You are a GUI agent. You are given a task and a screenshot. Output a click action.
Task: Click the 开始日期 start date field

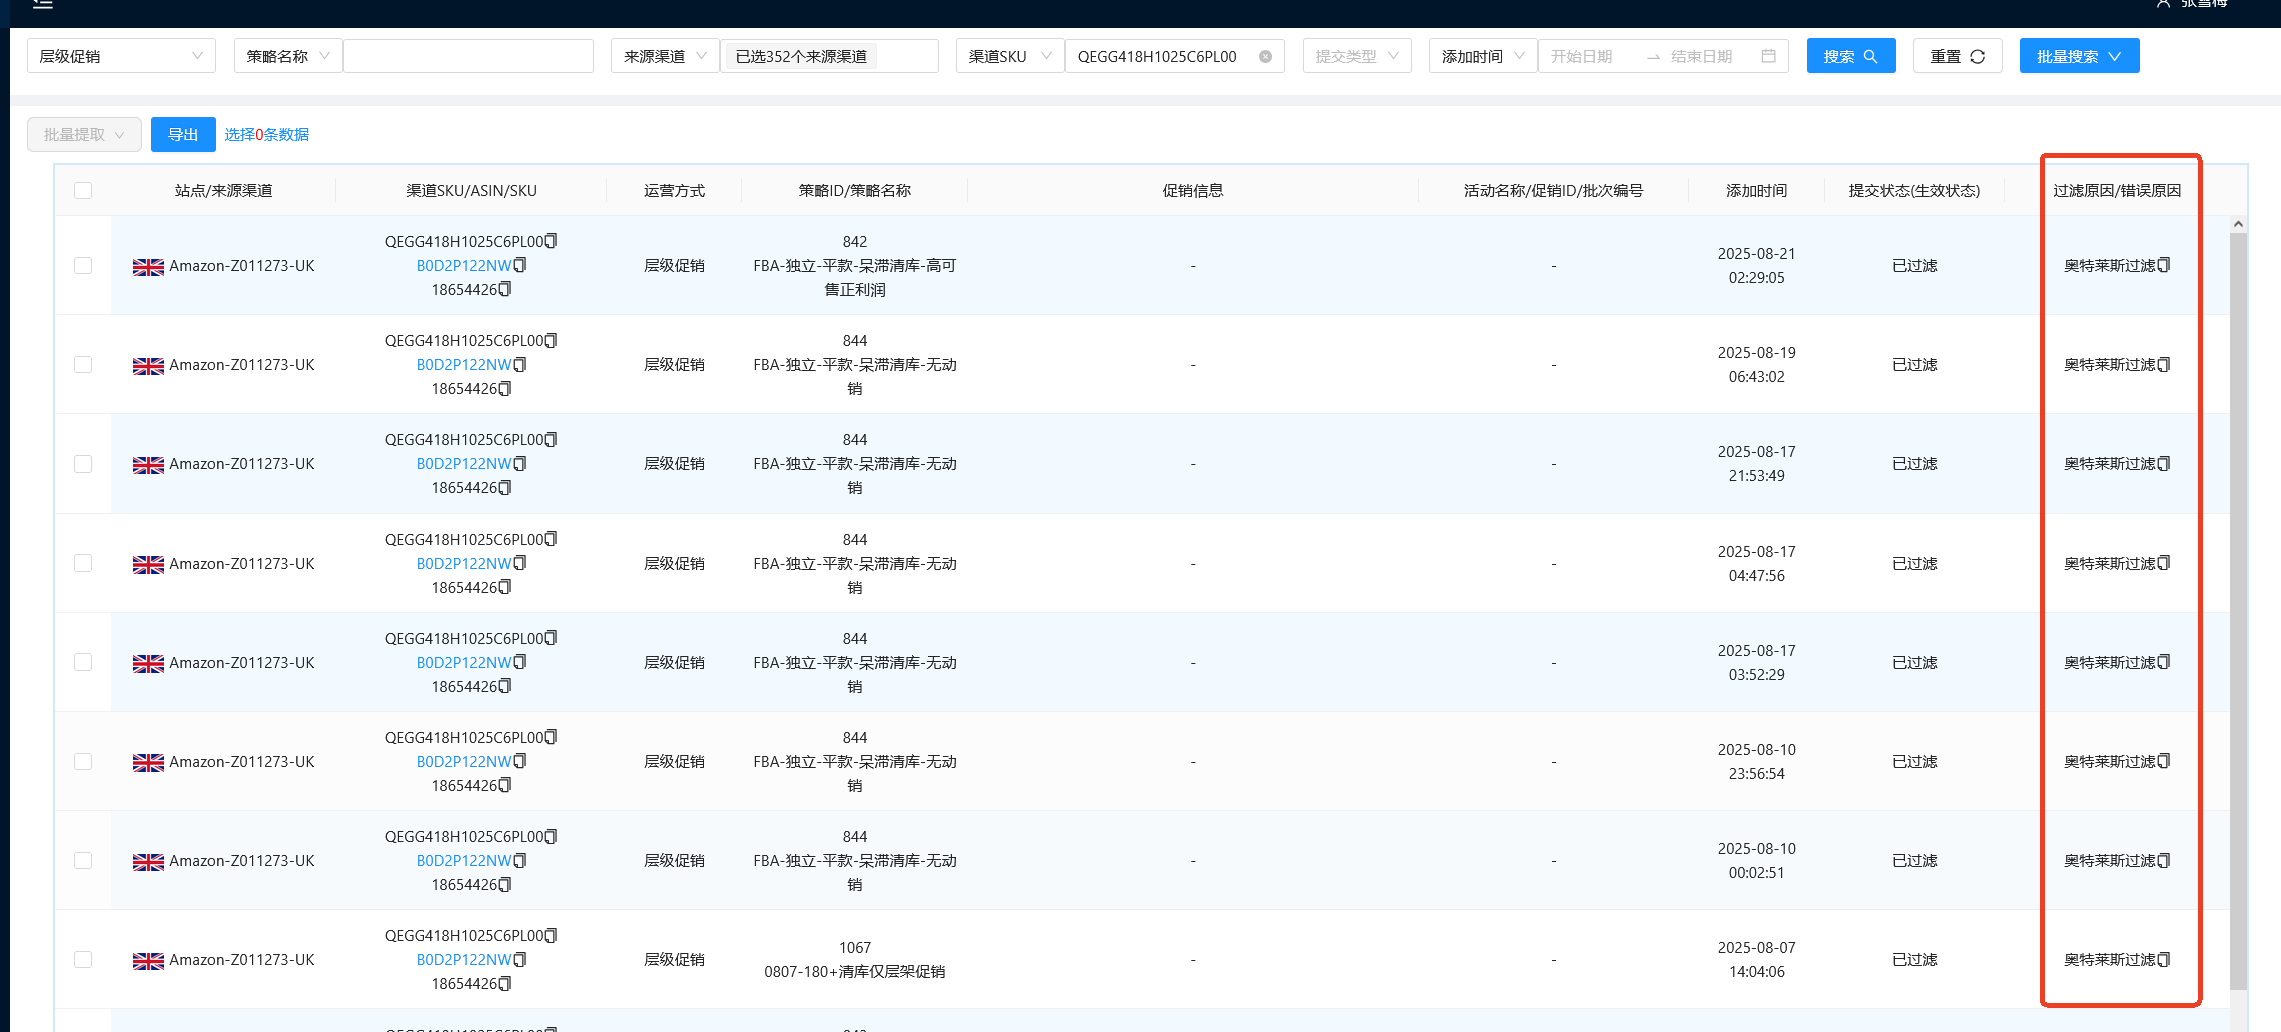(x=1590, y=56)
